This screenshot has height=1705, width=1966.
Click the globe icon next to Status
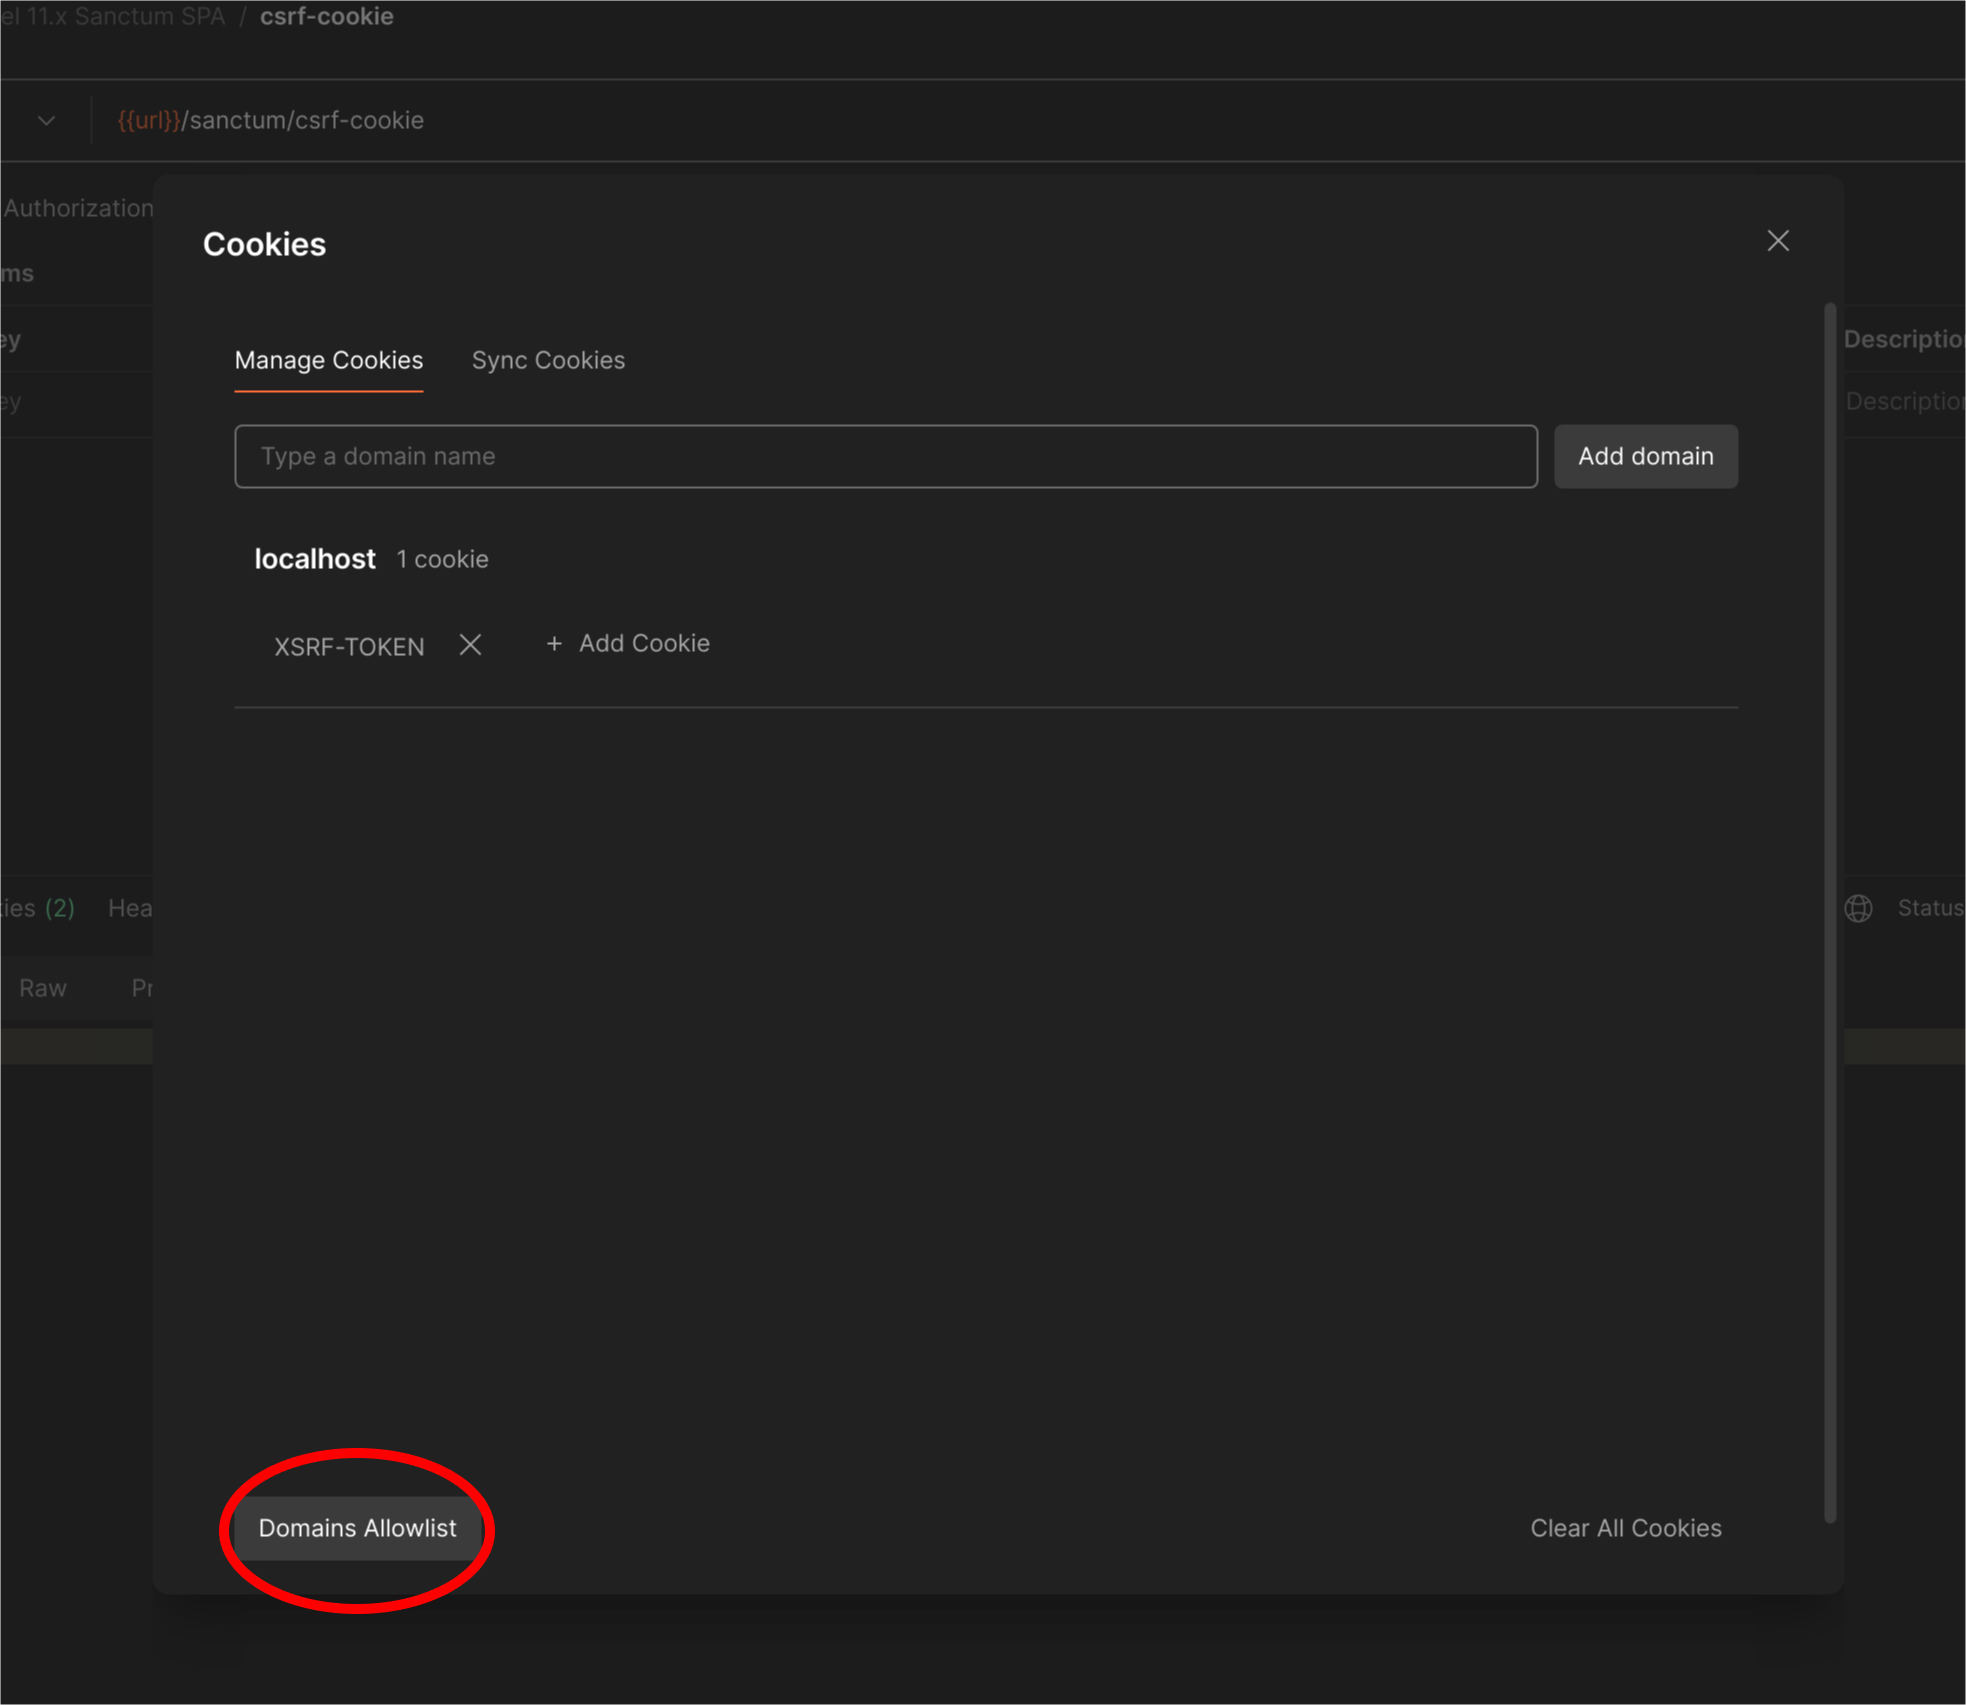point(1860,908)
